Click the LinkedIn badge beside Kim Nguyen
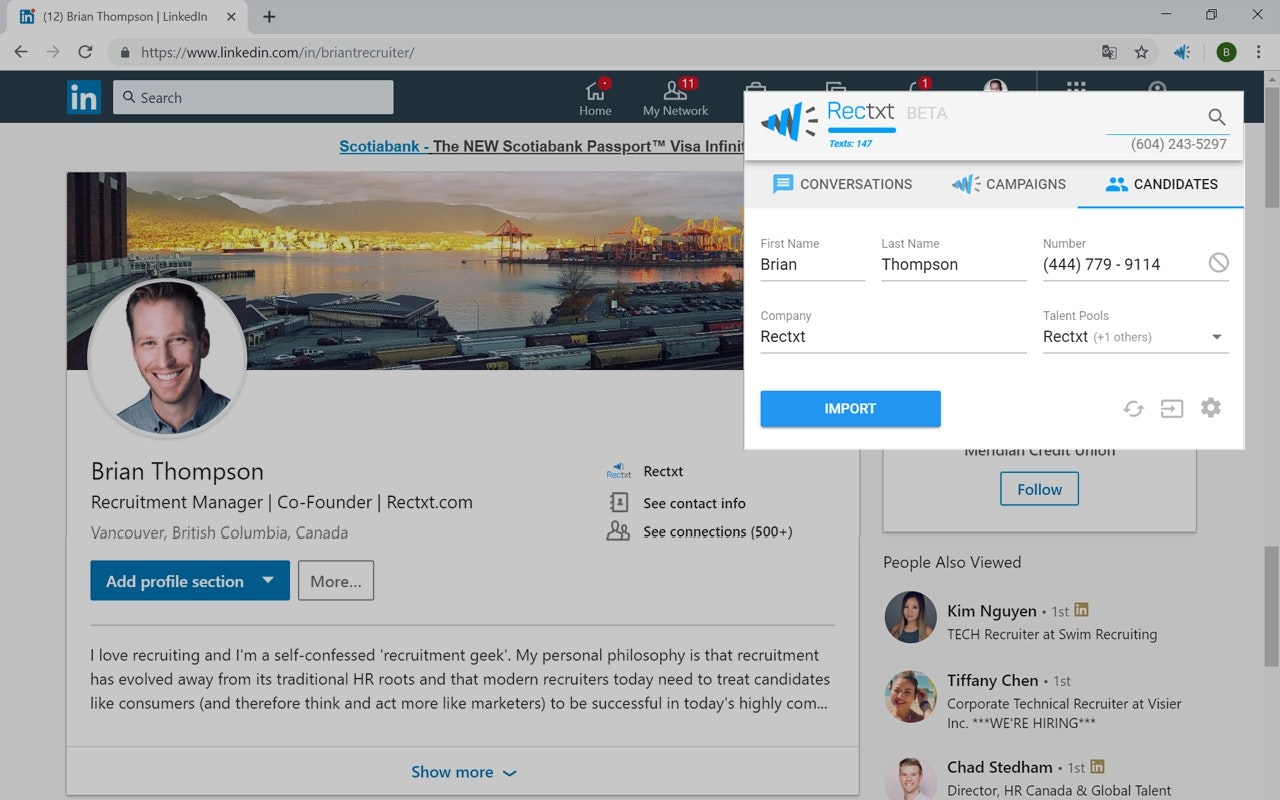This screenshot has width=1280, height=800. point(1081,610)
